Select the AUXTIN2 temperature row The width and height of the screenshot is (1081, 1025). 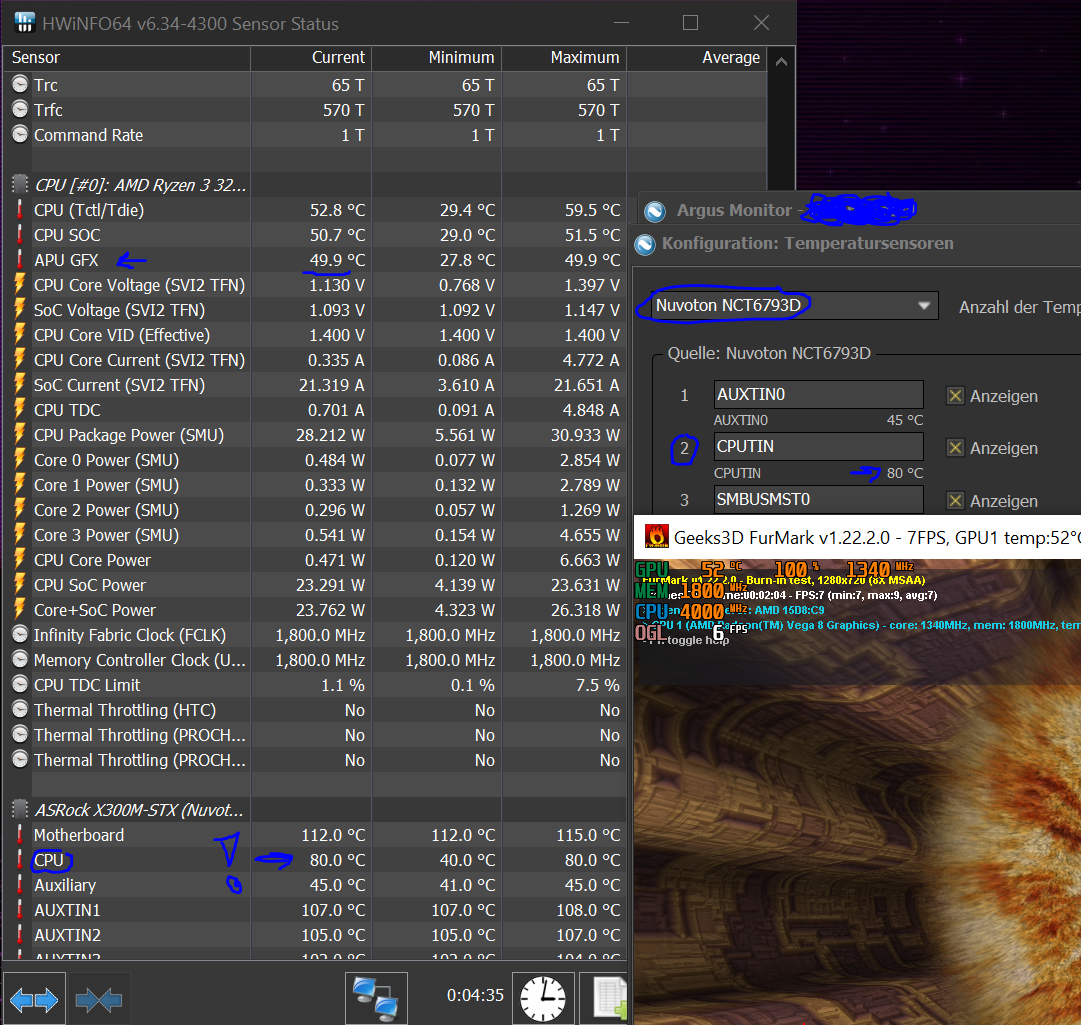(315, 935)
